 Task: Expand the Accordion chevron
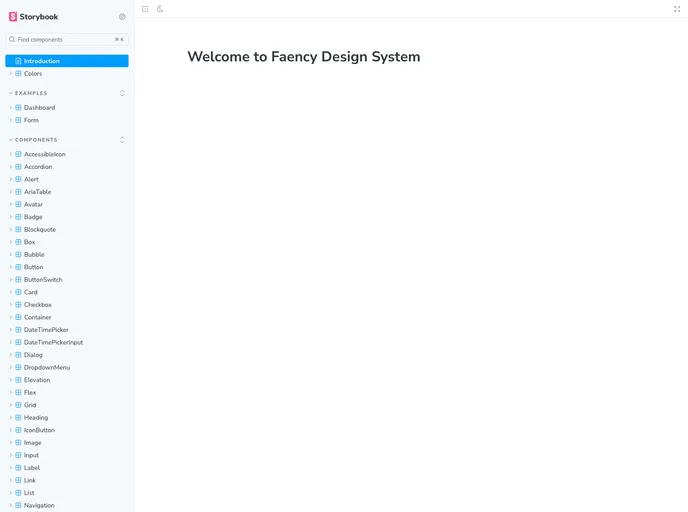pyautogui.click(x=11, y=167)
